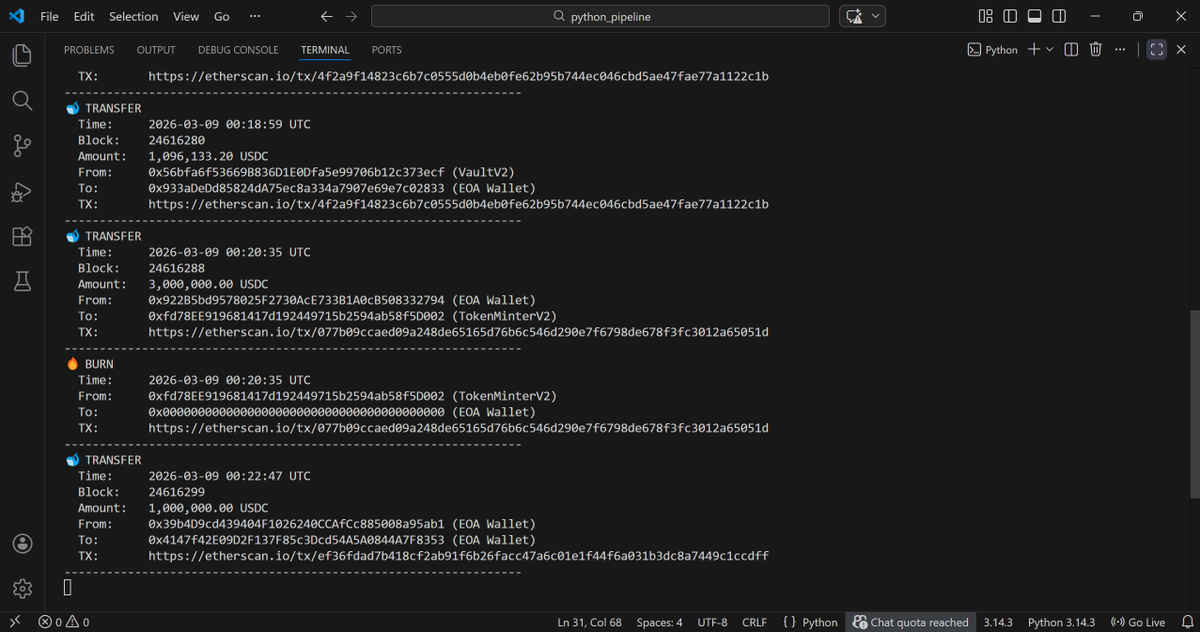The image size is (1200, 632).
Task: Open the Selection menu
Action: 134,16
